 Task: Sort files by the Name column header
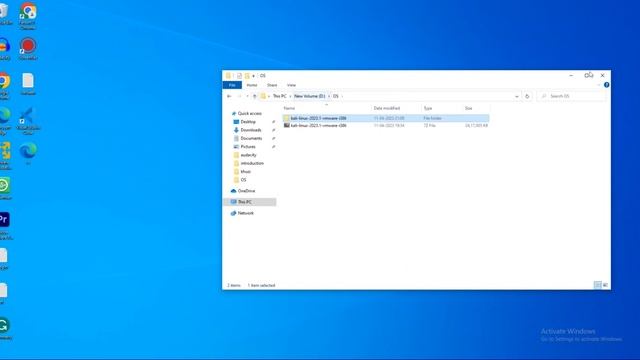pos(289,108)
